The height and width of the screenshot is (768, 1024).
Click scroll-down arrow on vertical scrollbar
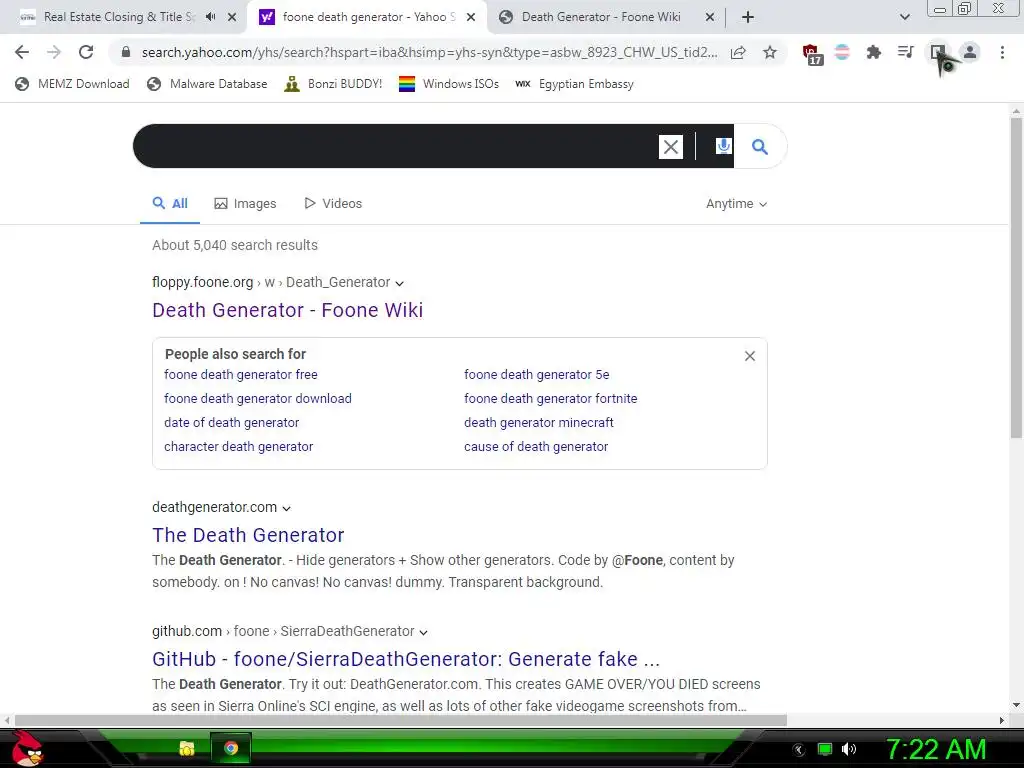coord(1016,705)
